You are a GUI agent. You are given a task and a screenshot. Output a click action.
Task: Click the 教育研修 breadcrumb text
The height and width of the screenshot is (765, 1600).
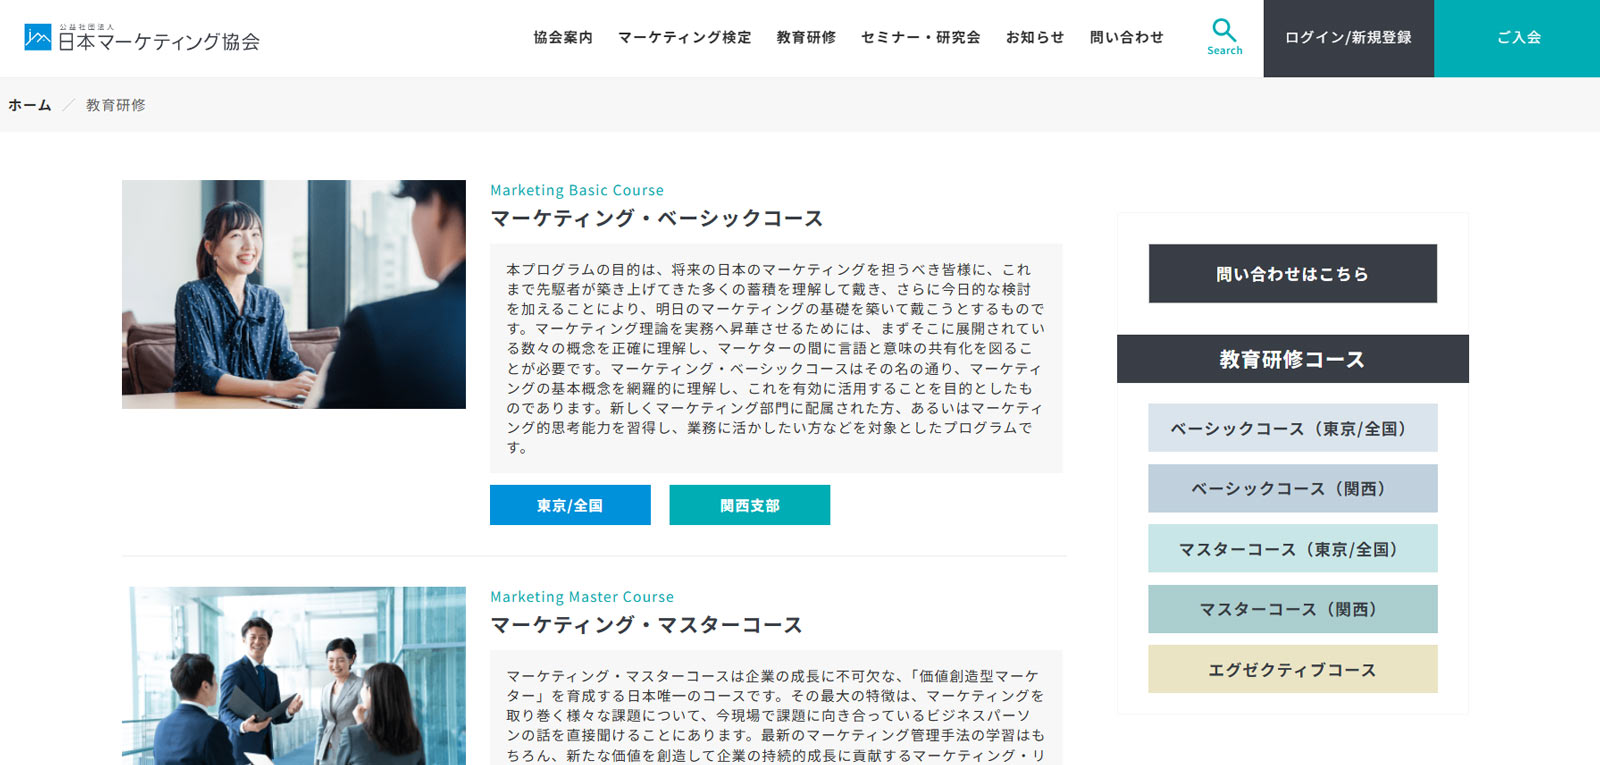[x=116, y=105]
